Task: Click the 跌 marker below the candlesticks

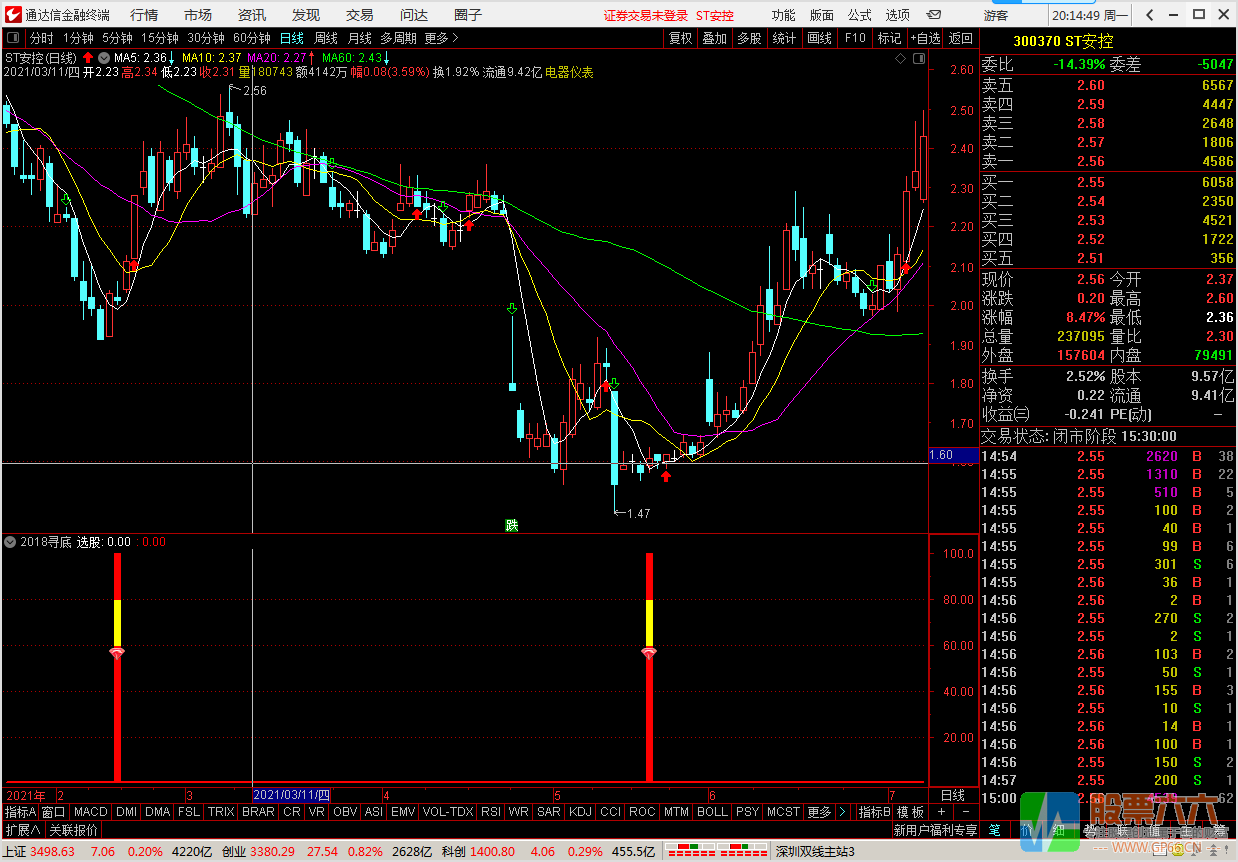Action: (512, 525)
